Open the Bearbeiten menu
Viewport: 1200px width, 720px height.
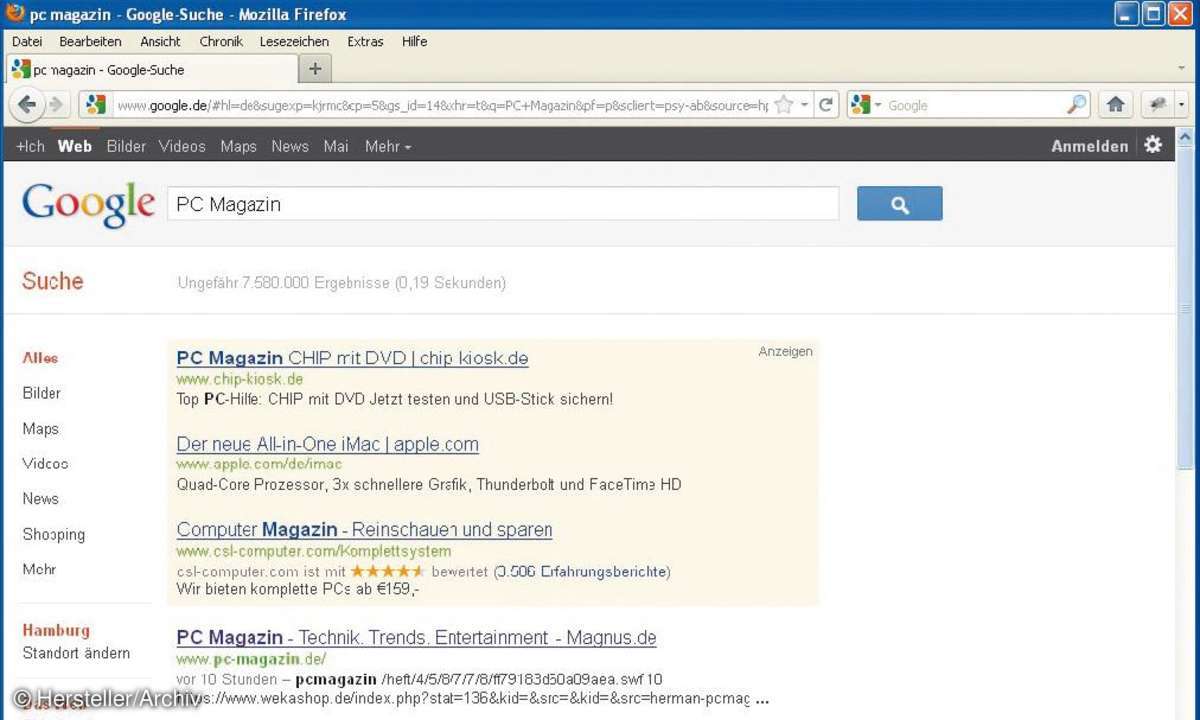(x=90, y=41)
